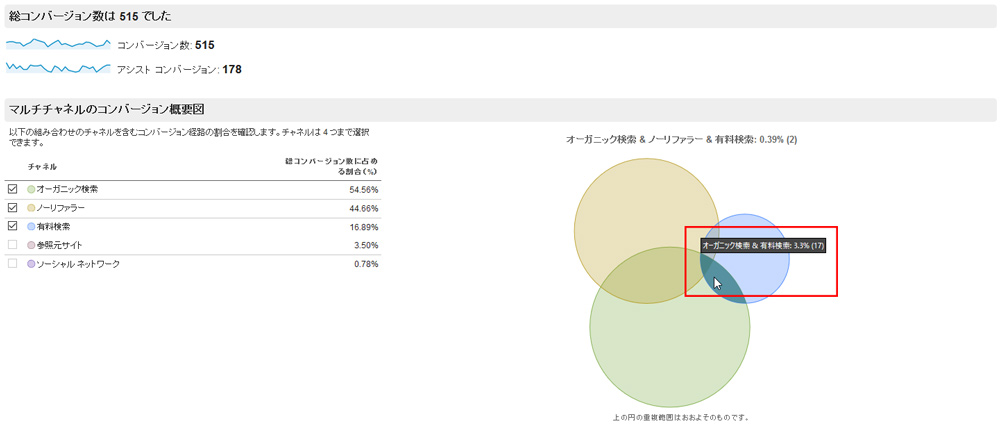Click green color dot beside オーガニック検索
The height and width of the screenshot is (425, 1000).
[31, 190]
